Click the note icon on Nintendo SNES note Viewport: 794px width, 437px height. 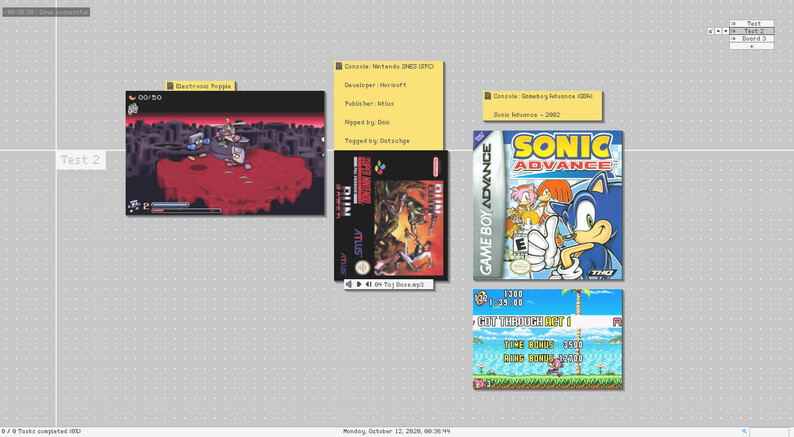tap(339, 66)
